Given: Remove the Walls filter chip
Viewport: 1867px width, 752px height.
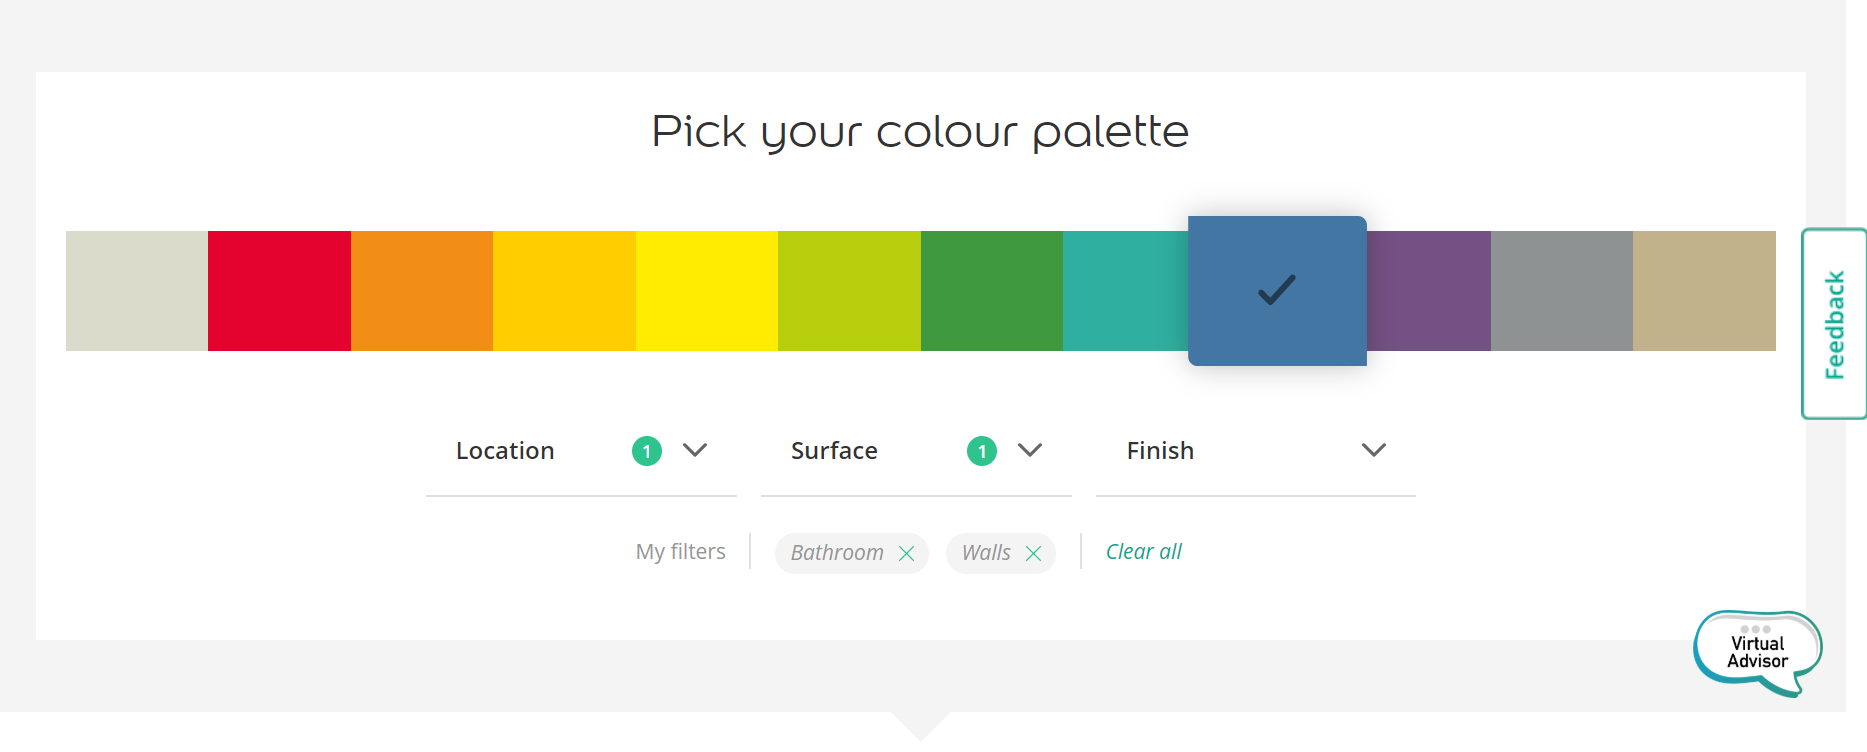Looking at the screenshot, I should coord(1033,553).
